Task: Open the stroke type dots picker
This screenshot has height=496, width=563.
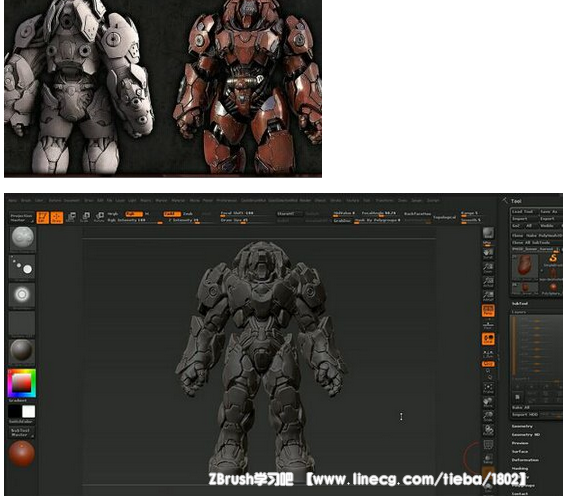Action: [22, 266]
